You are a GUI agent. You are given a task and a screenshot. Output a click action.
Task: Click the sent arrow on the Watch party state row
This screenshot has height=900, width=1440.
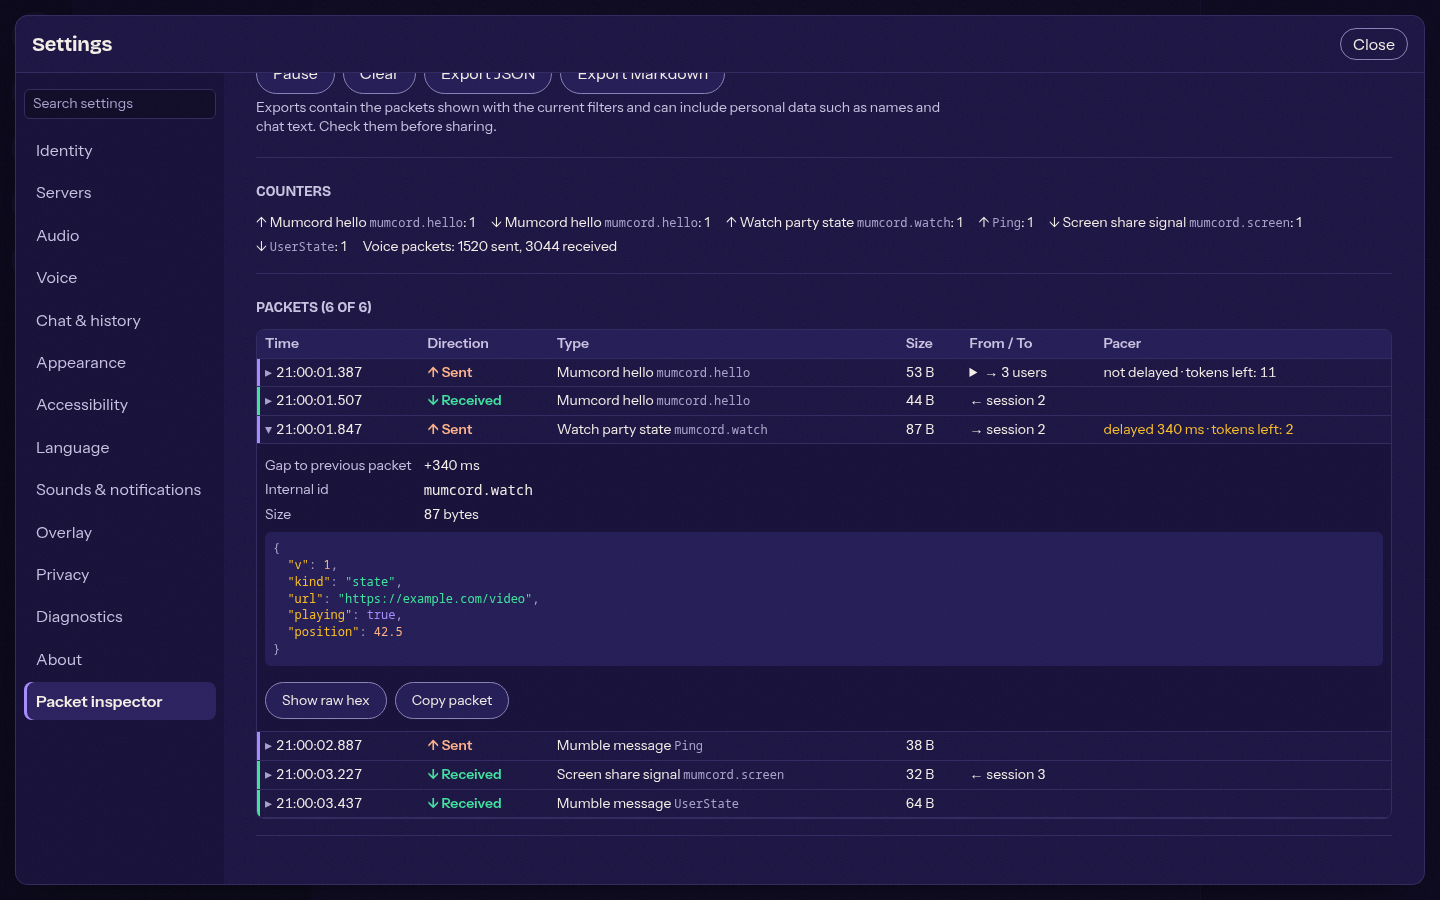(x=433, y=429)
